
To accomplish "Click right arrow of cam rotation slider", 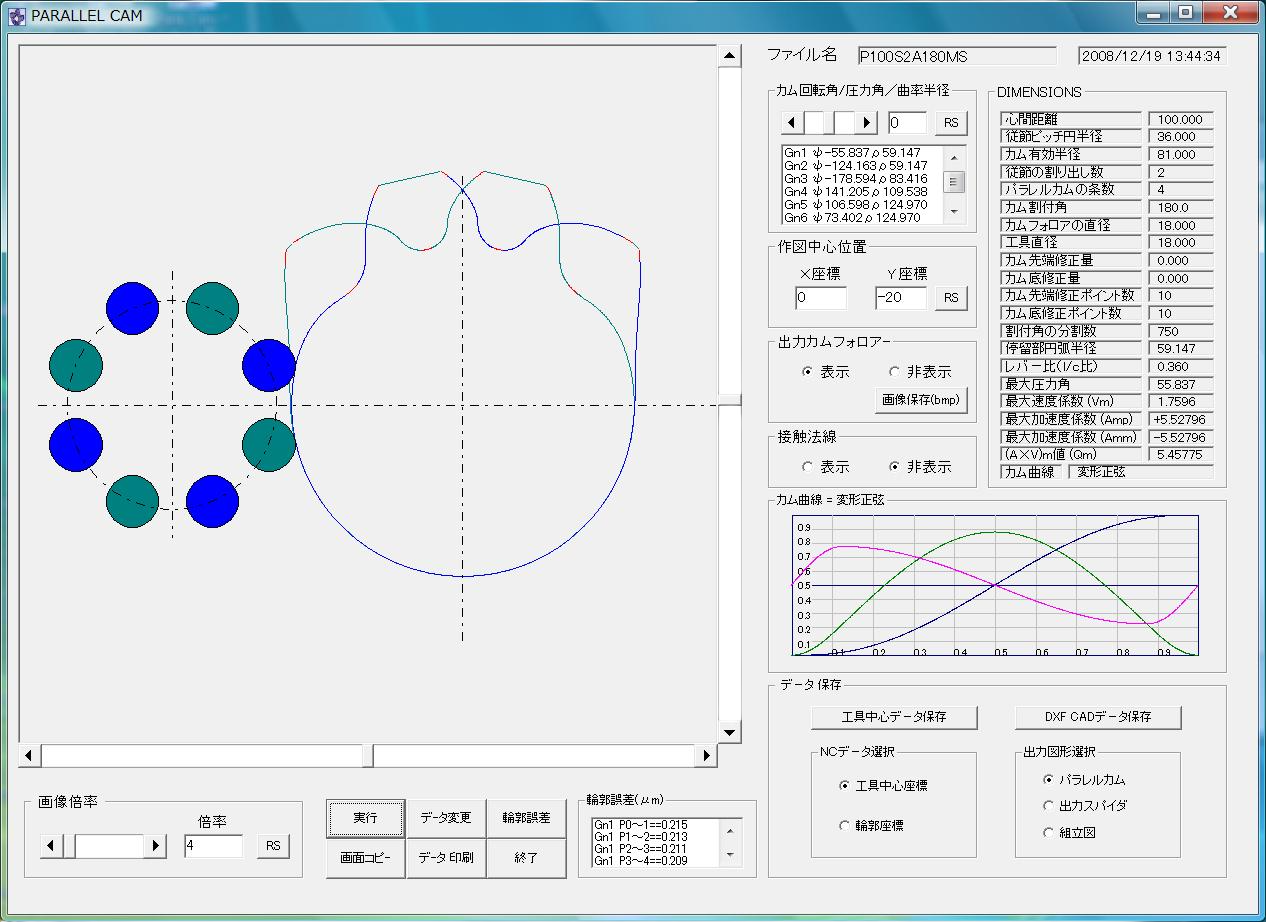I will pyautogui.click(x=867, y=123).
